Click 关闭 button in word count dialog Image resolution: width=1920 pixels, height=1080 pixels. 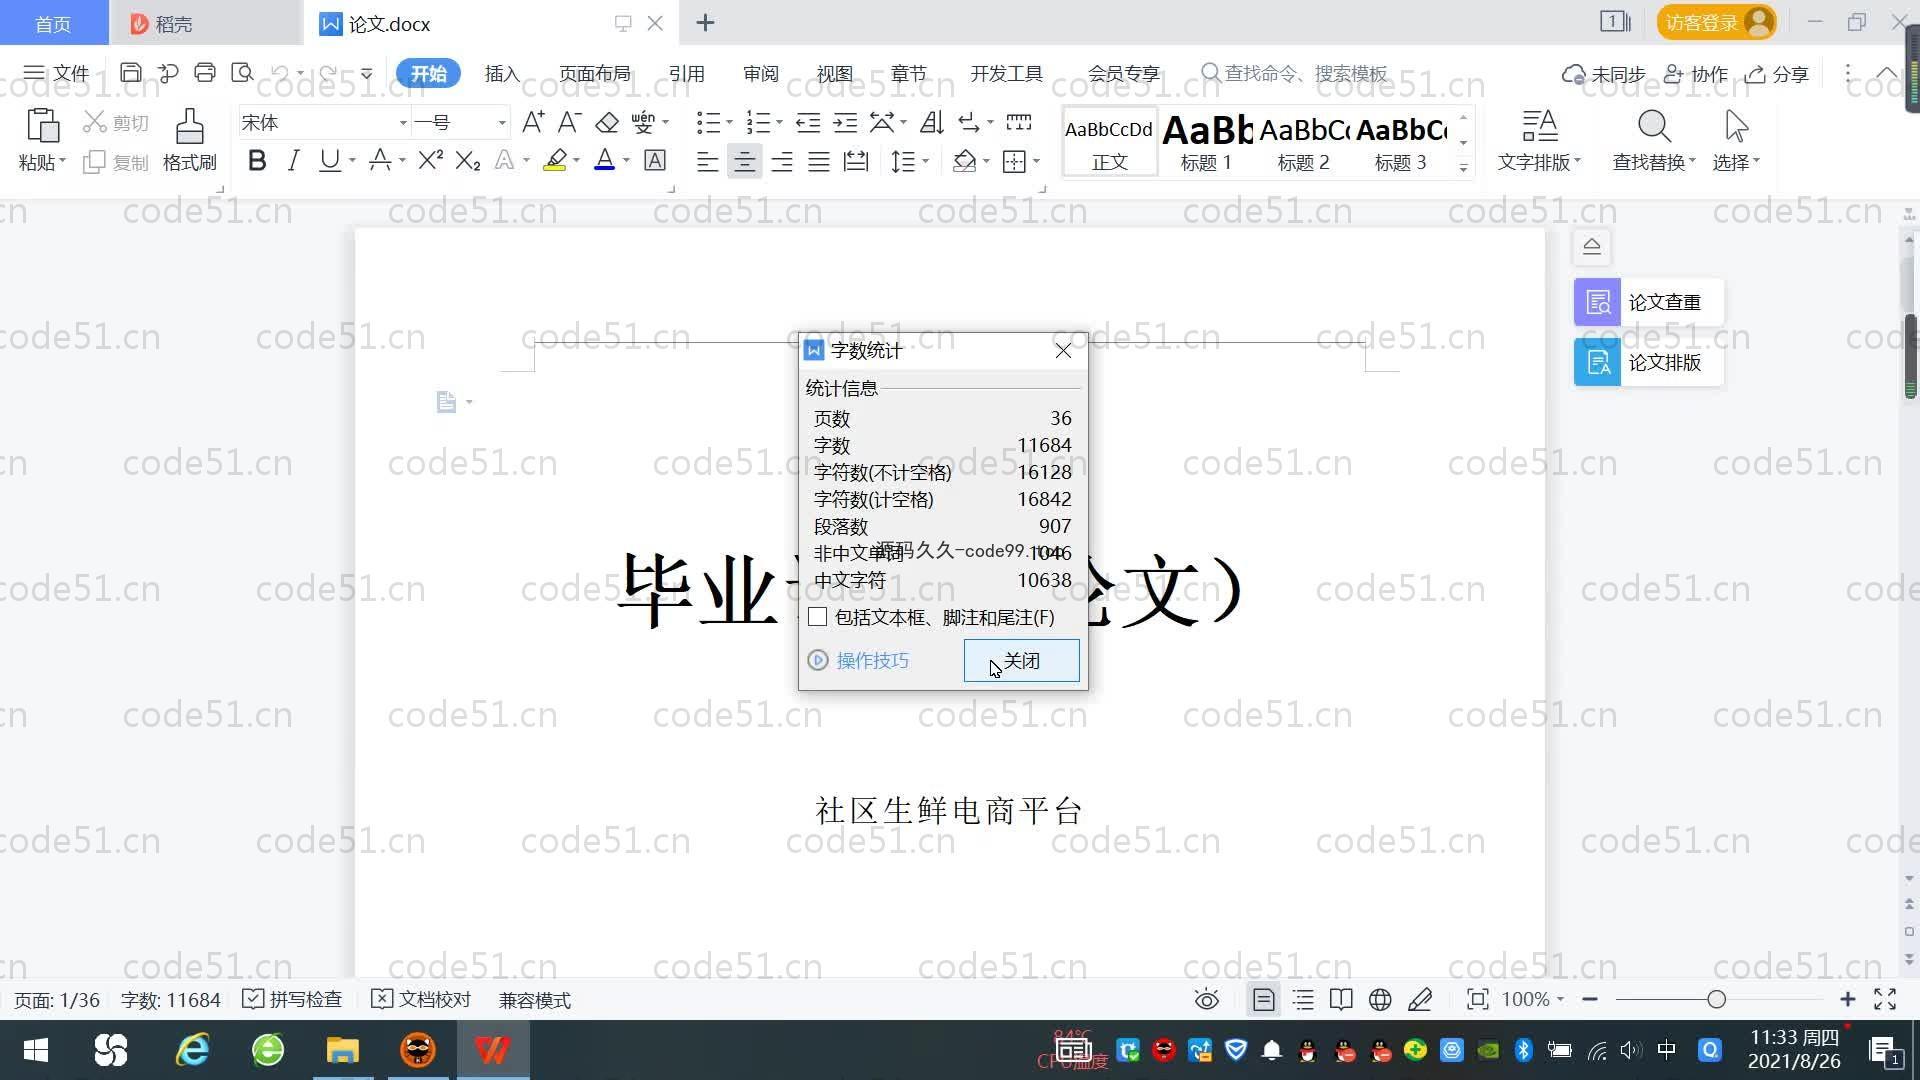point(1021,661)
